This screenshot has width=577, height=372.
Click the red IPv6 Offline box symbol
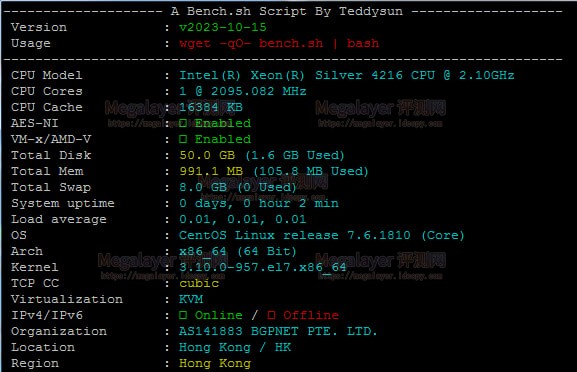[271, 315]
